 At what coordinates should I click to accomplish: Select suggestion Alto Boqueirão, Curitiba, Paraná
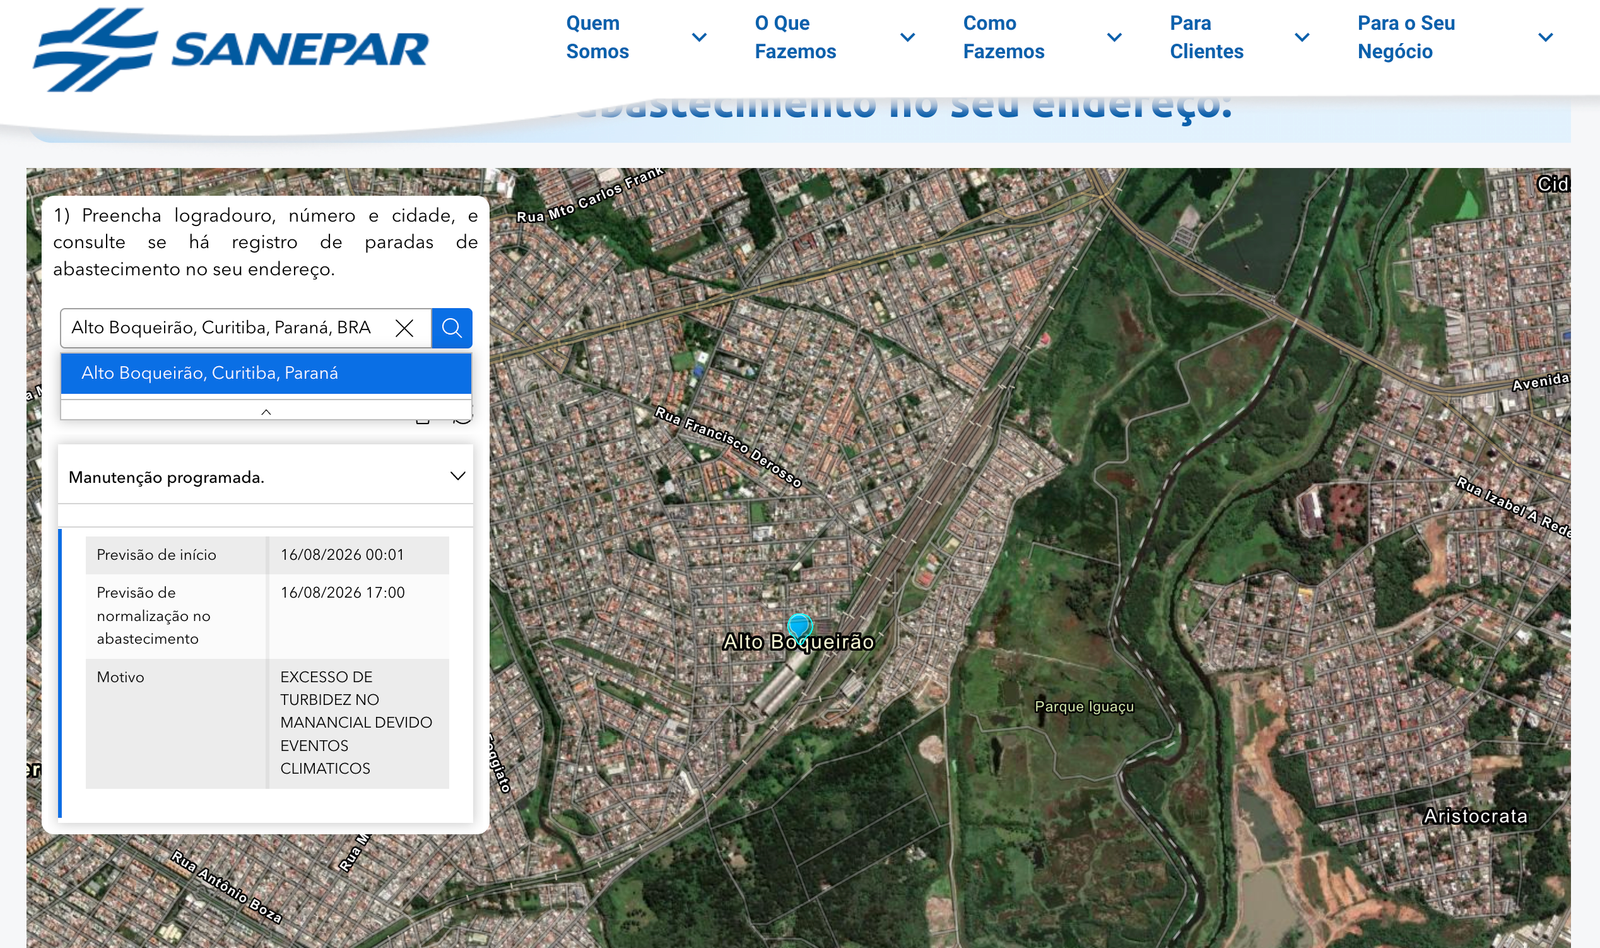point(266,373)
